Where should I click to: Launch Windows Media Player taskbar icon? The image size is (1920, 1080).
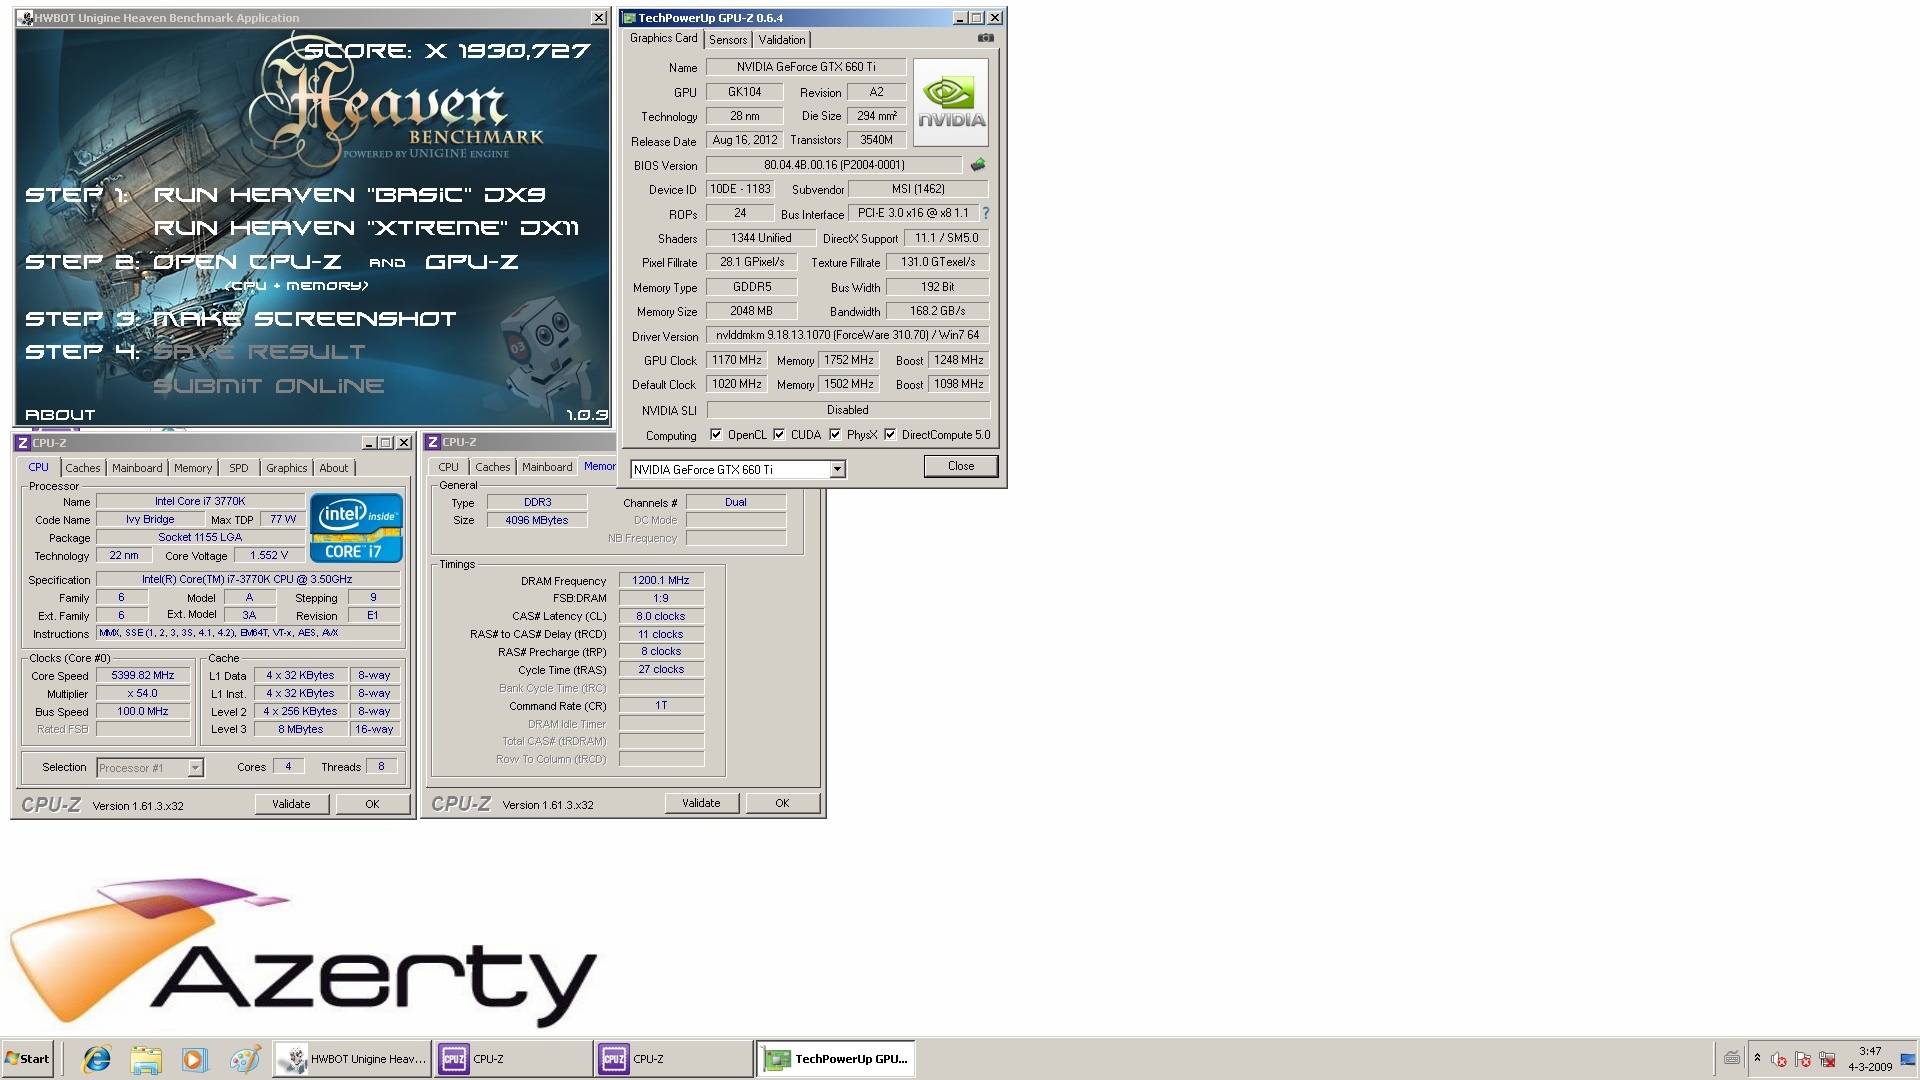[194, 1059]
